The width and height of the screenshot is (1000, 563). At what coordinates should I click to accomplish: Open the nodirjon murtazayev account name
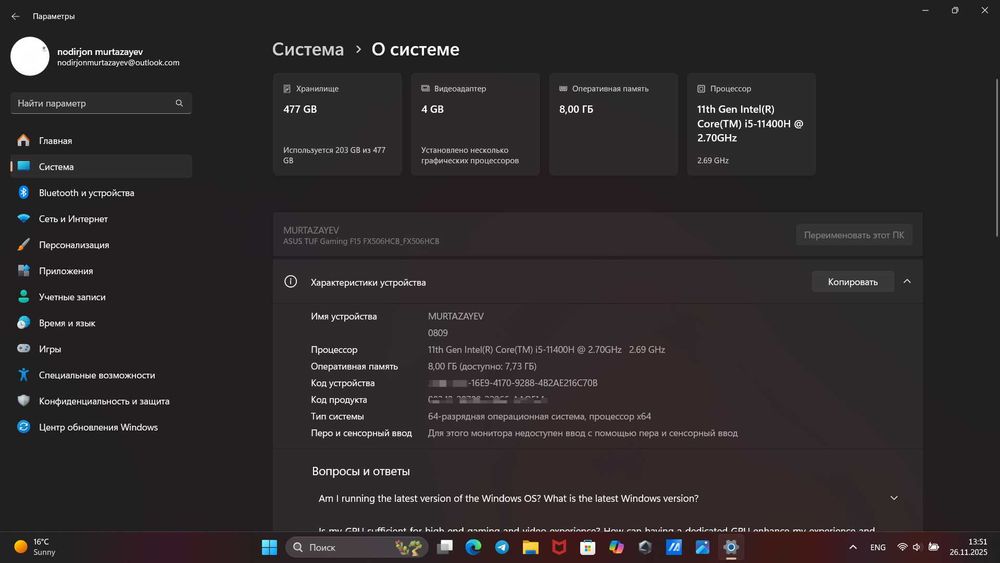(x=100, y=52)
